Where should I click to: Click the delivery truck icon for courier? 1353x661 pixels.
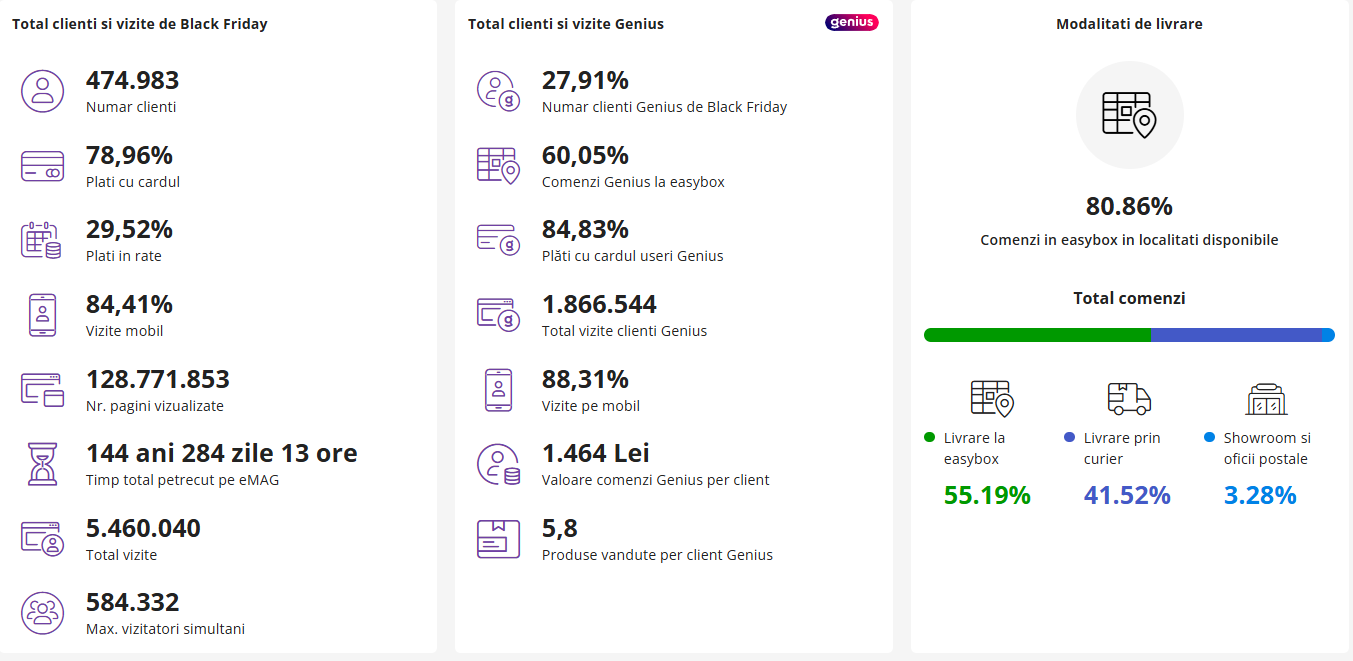(1129, 398)
